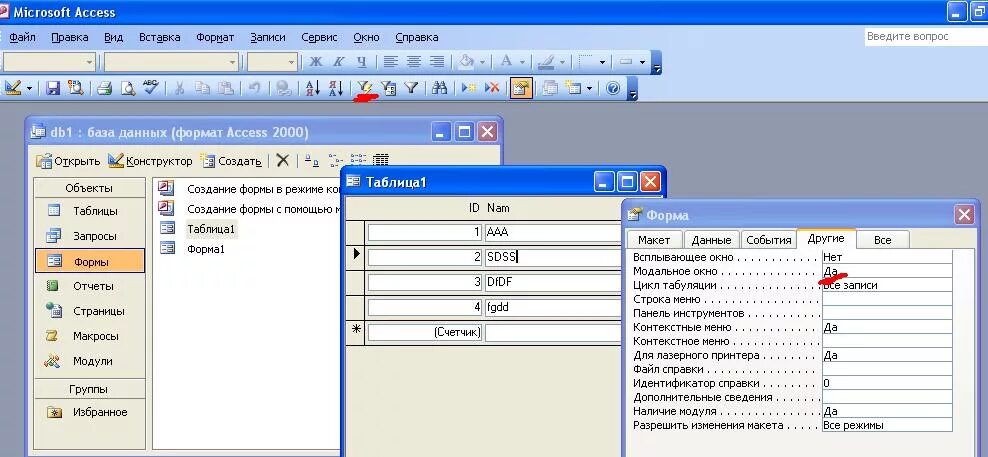Switch db1 window to large icons view
Viewport: 988px width, 457px height.
(x=312, y=161)
